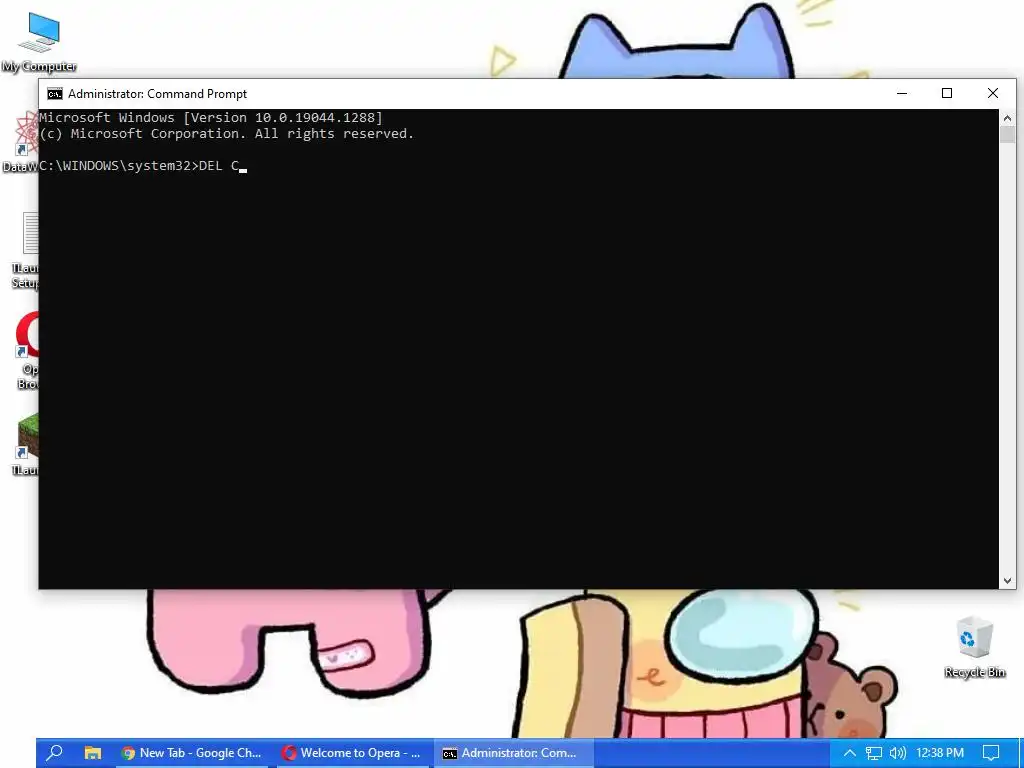Open the notification center icon
This screenshot has height=768, width=1024.
click(x=991, y=753)
